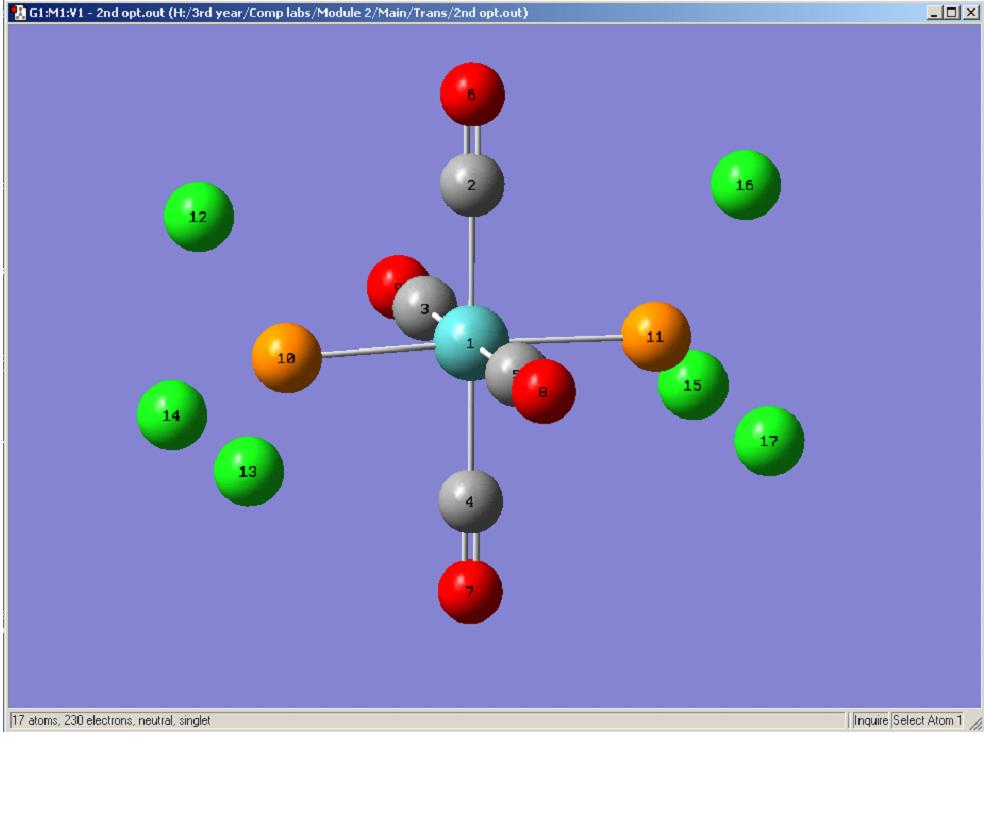Click the window title bar text
Screen dimensions: 984x825
(279, 13)
